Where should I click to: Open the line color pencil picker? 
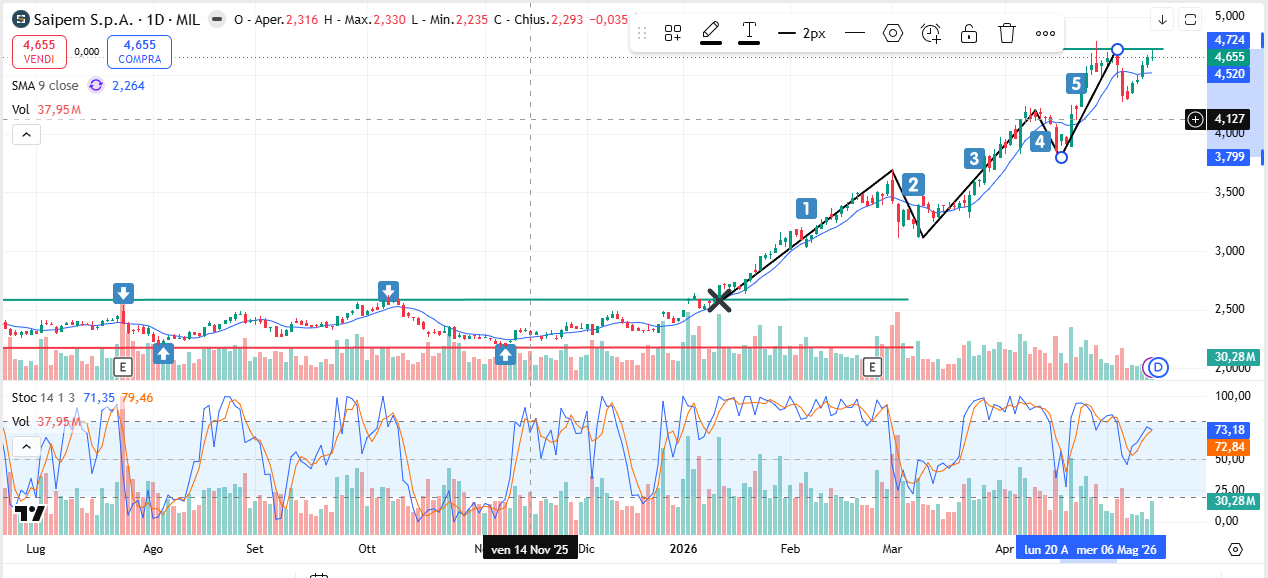(711, 33)
